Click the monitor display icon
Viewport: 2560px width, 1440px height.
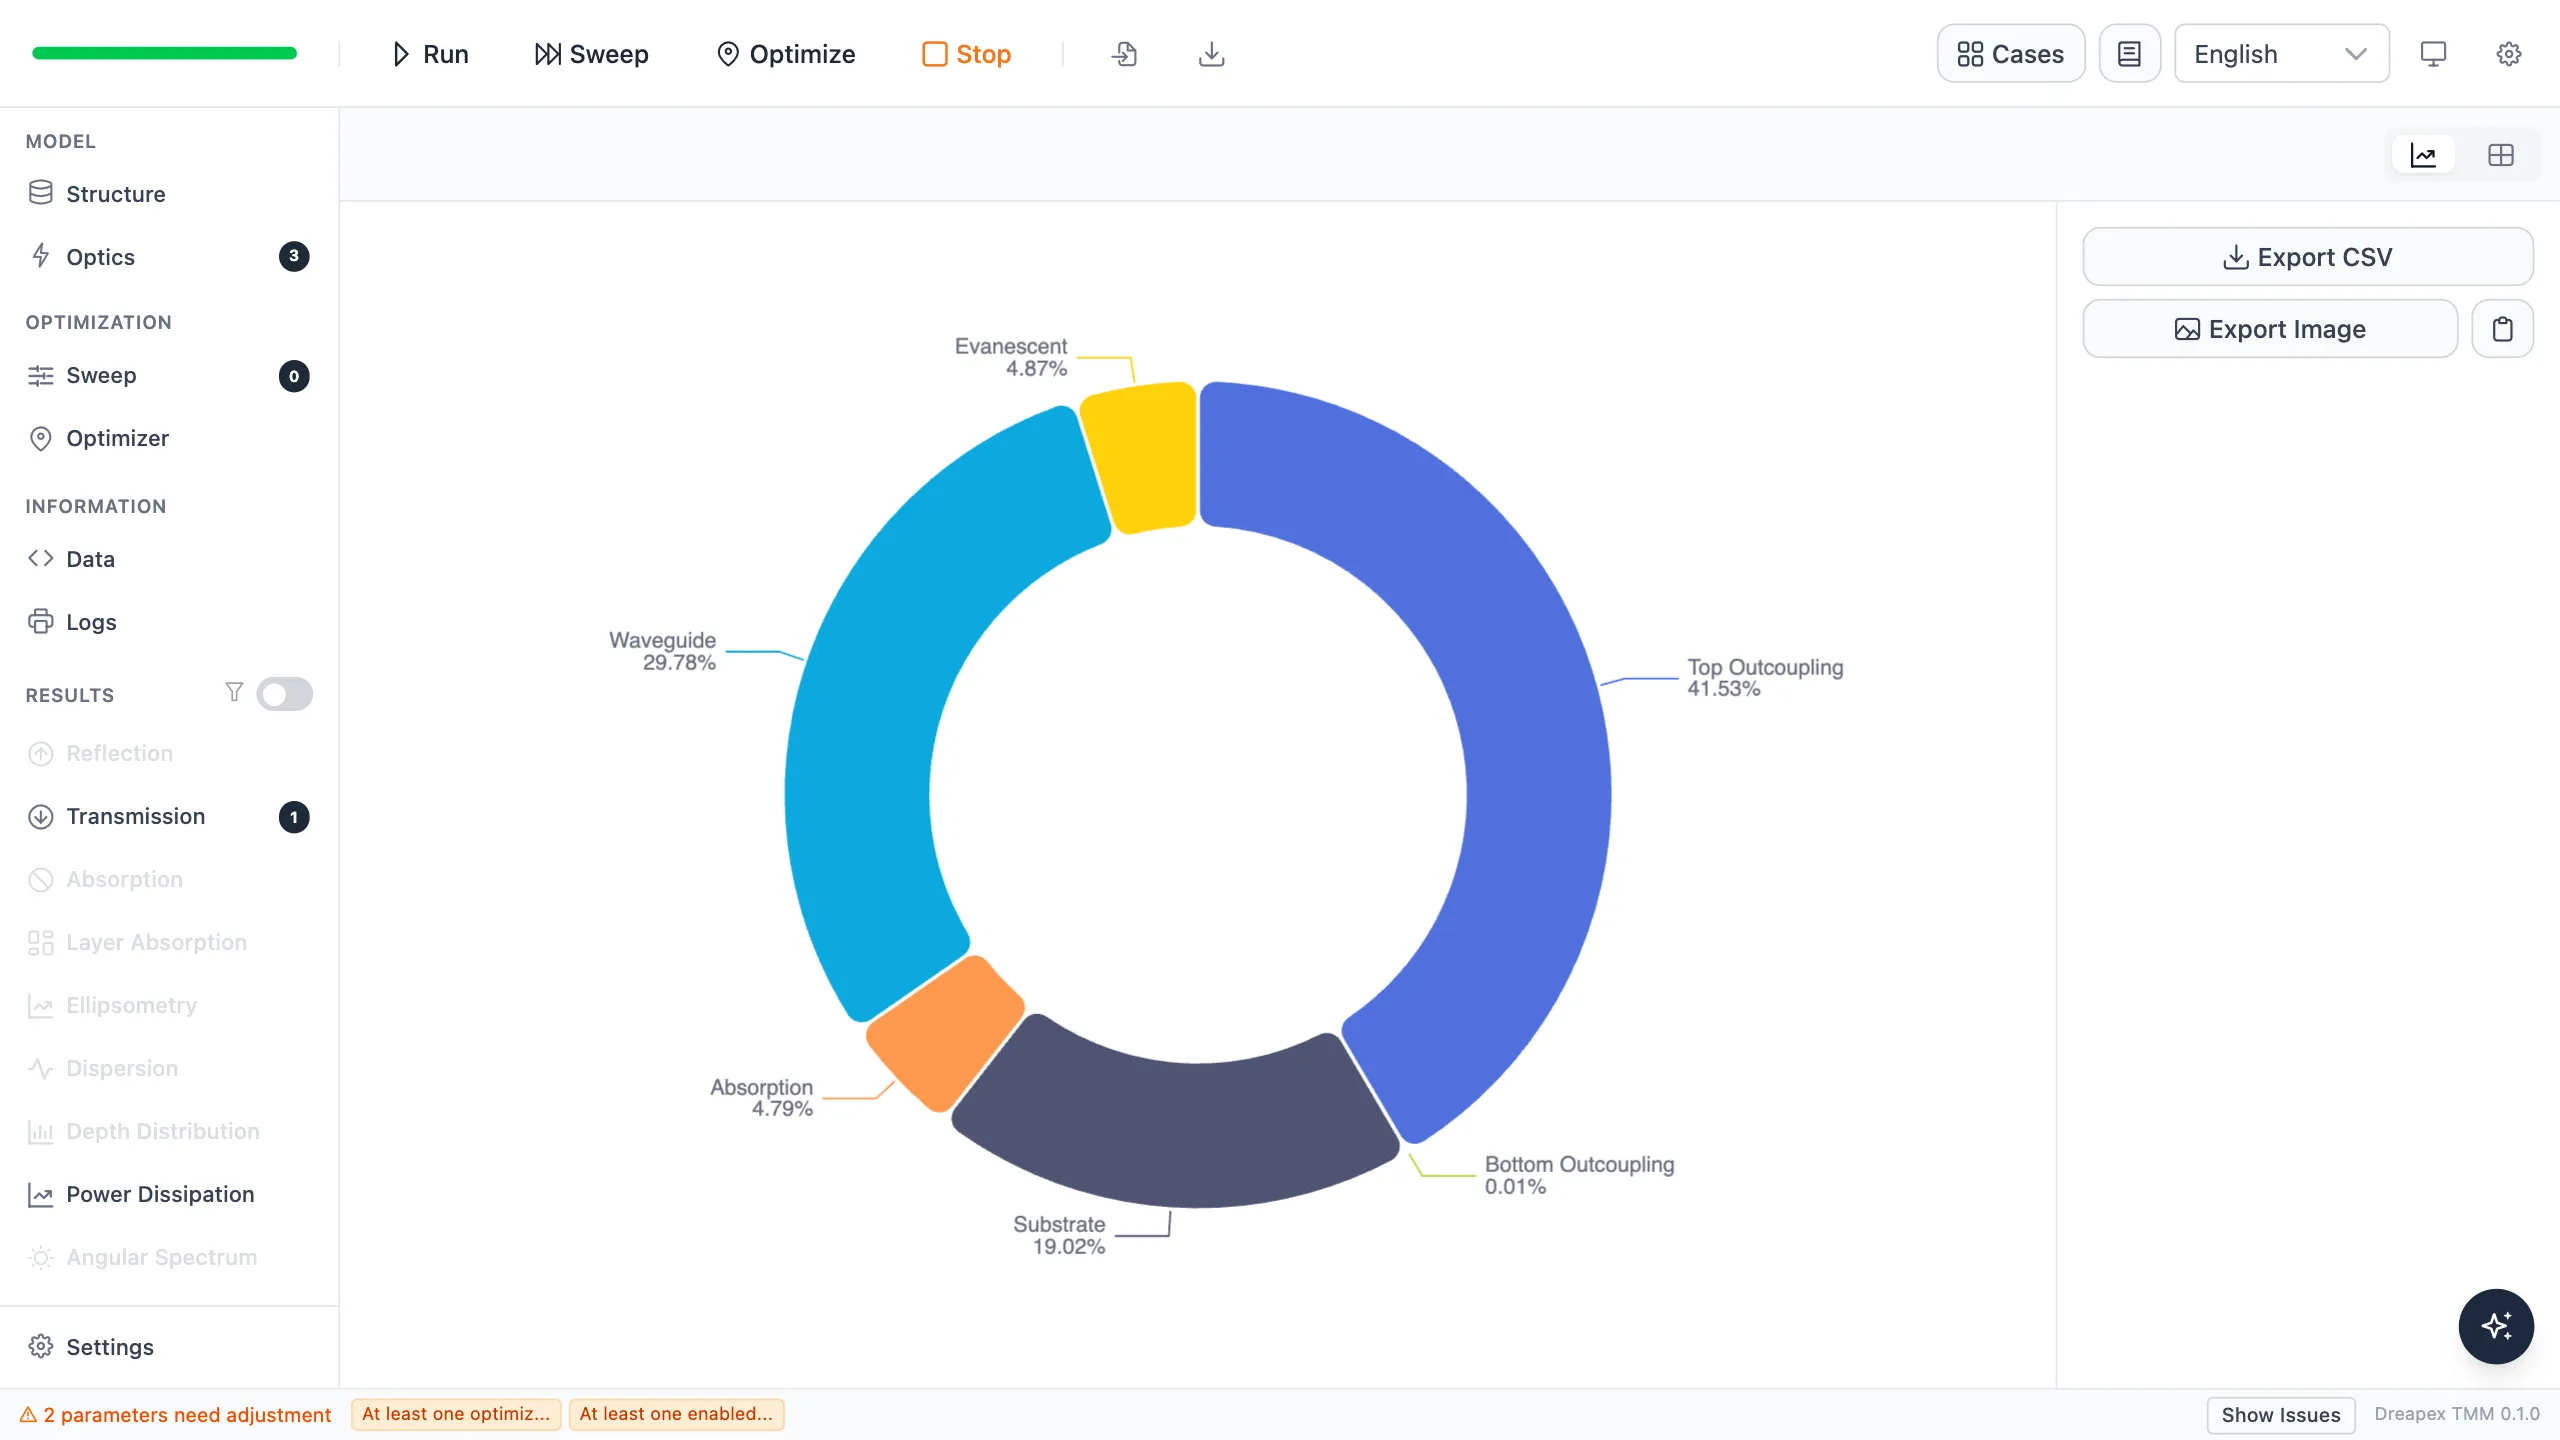click(x=2433, y=54)
